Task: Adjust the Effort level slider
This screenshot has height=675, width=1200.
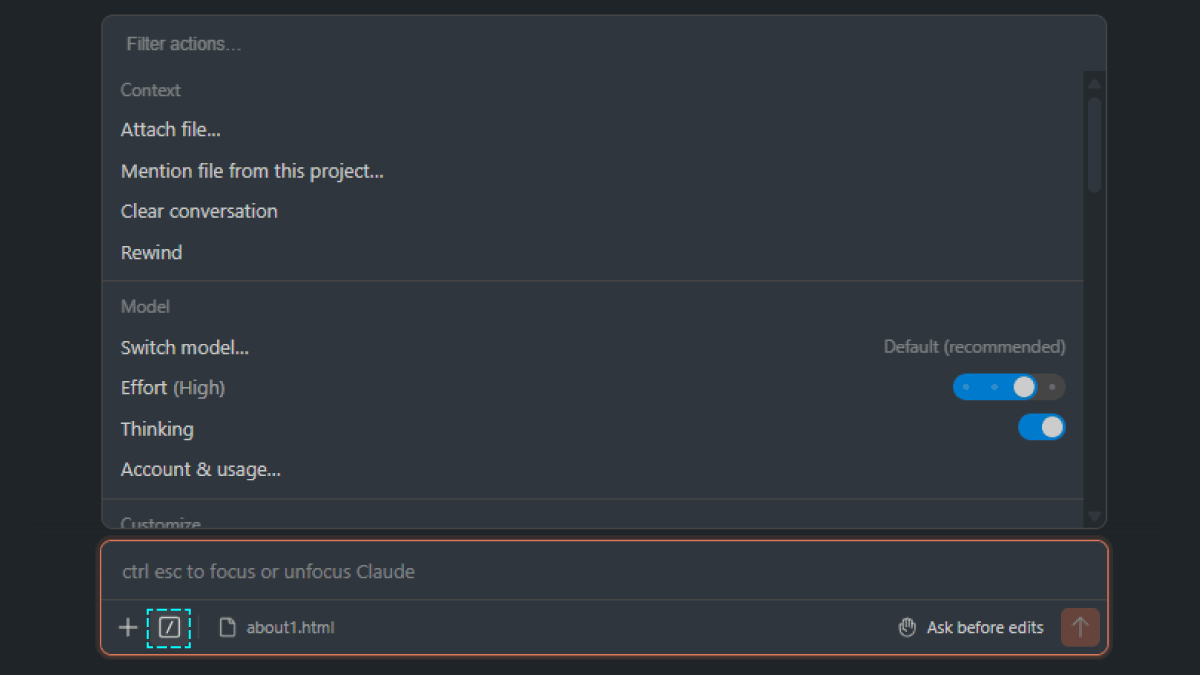Action: (x=1008, y=387)
